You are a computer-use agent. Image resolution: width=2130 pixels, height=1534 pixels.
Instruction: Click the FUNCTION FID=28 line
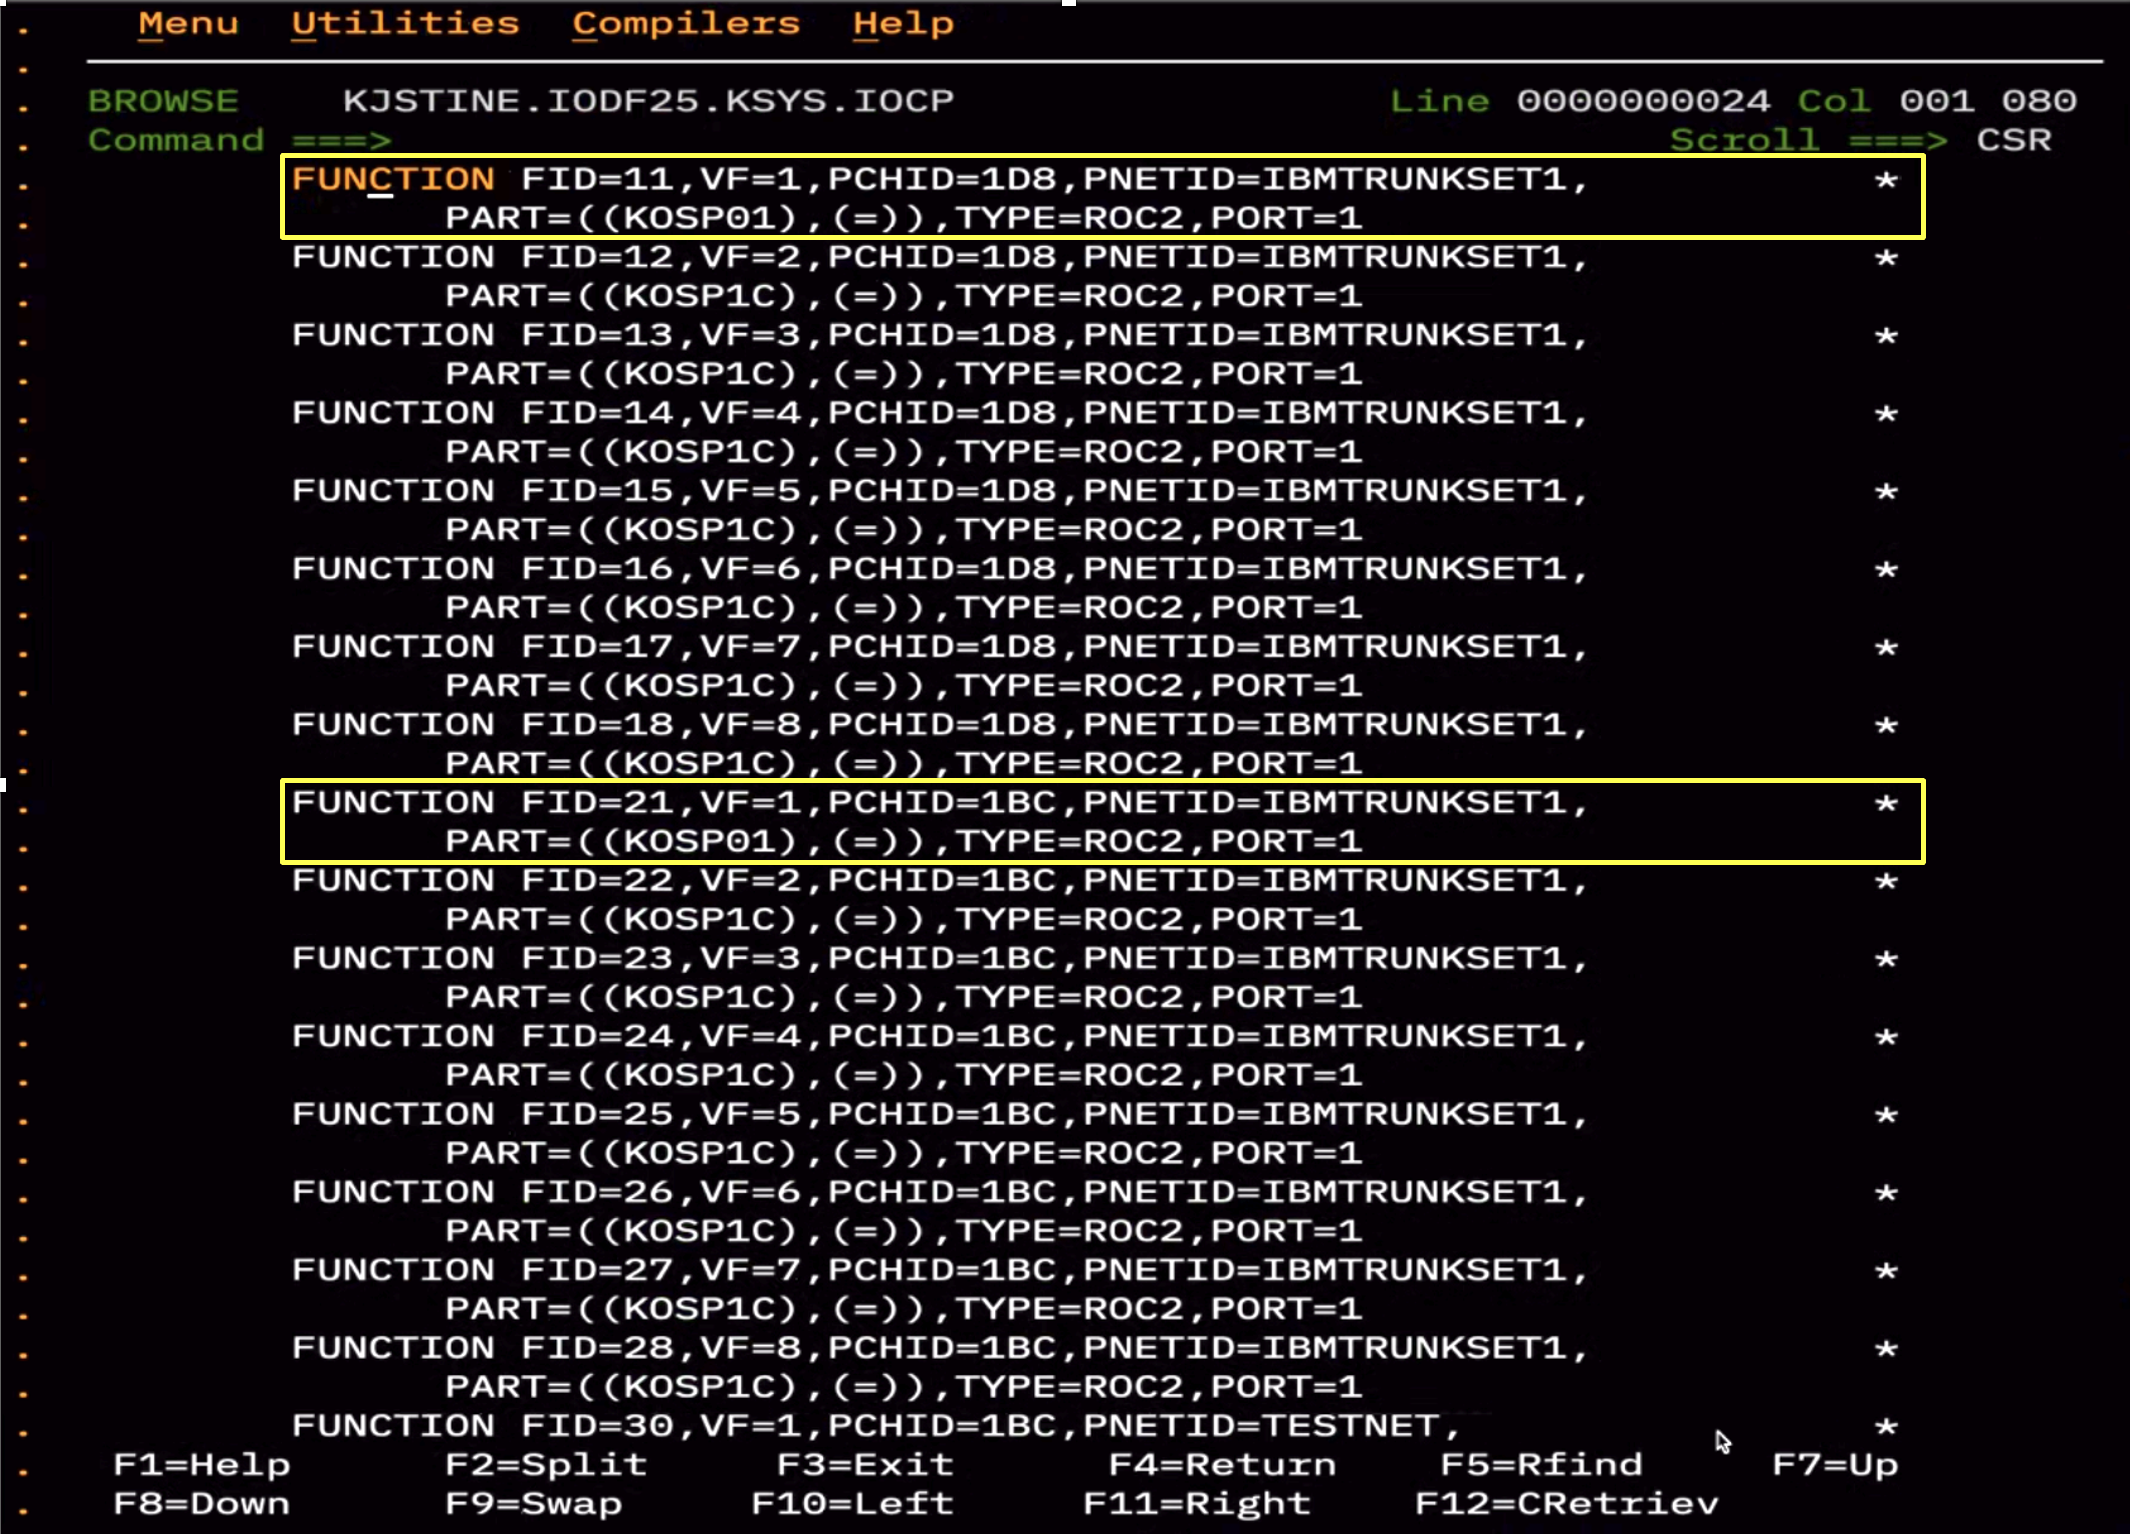click(x=940, y=1349)
